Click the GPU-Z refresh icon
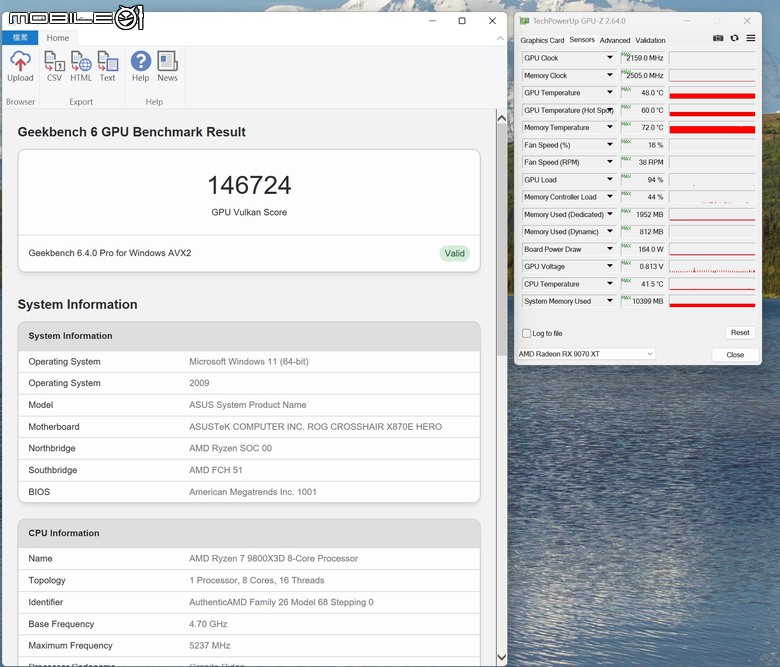 pyautogui.click(x=734, y=38)
